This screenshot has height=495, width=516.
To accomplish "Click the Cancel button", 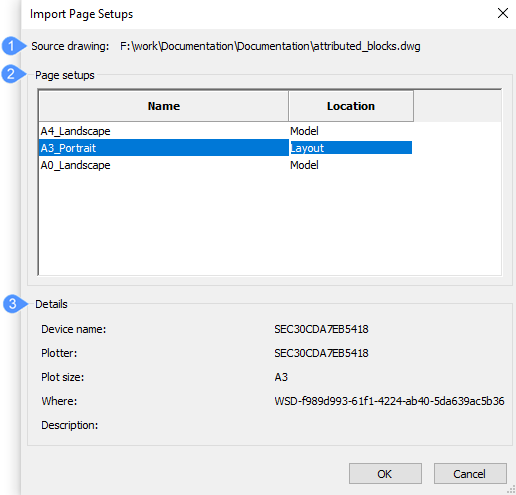I will (x=470, y=473).
